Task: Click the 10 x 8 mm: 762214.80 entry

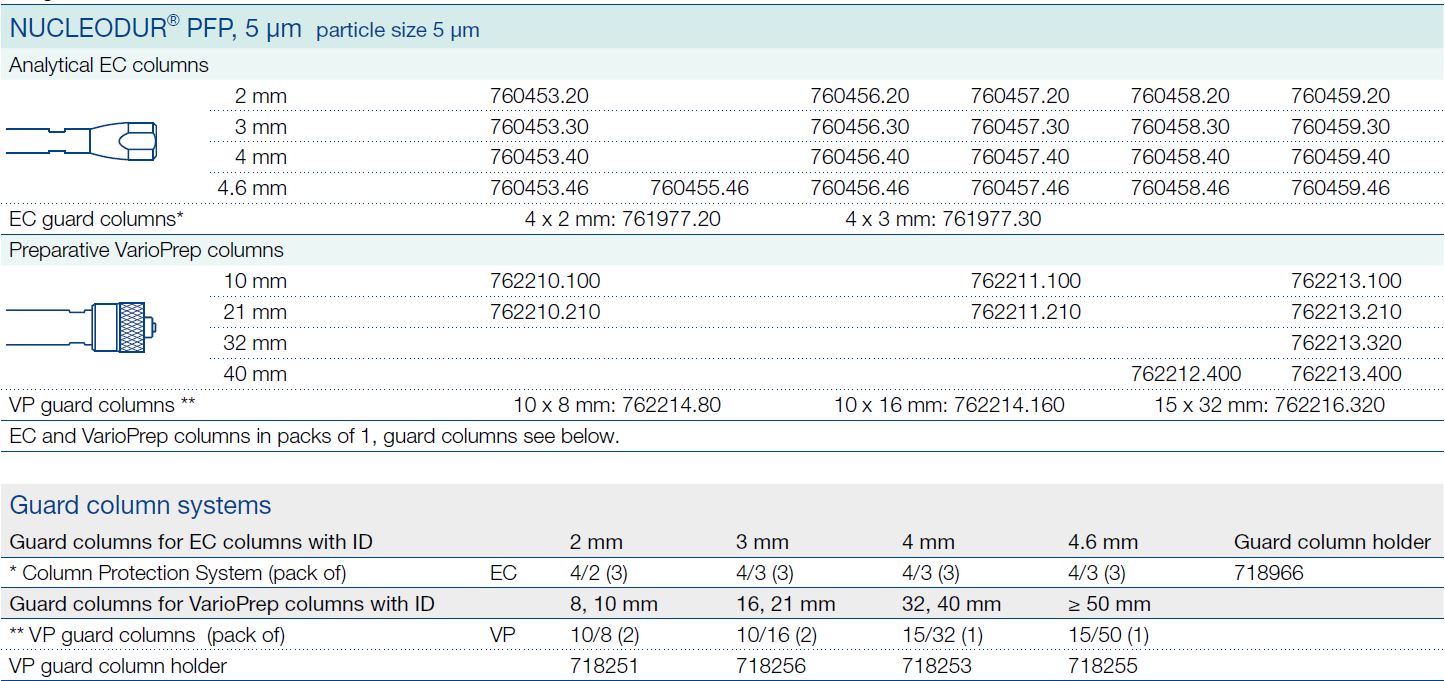Action: [x=617, y=405]
